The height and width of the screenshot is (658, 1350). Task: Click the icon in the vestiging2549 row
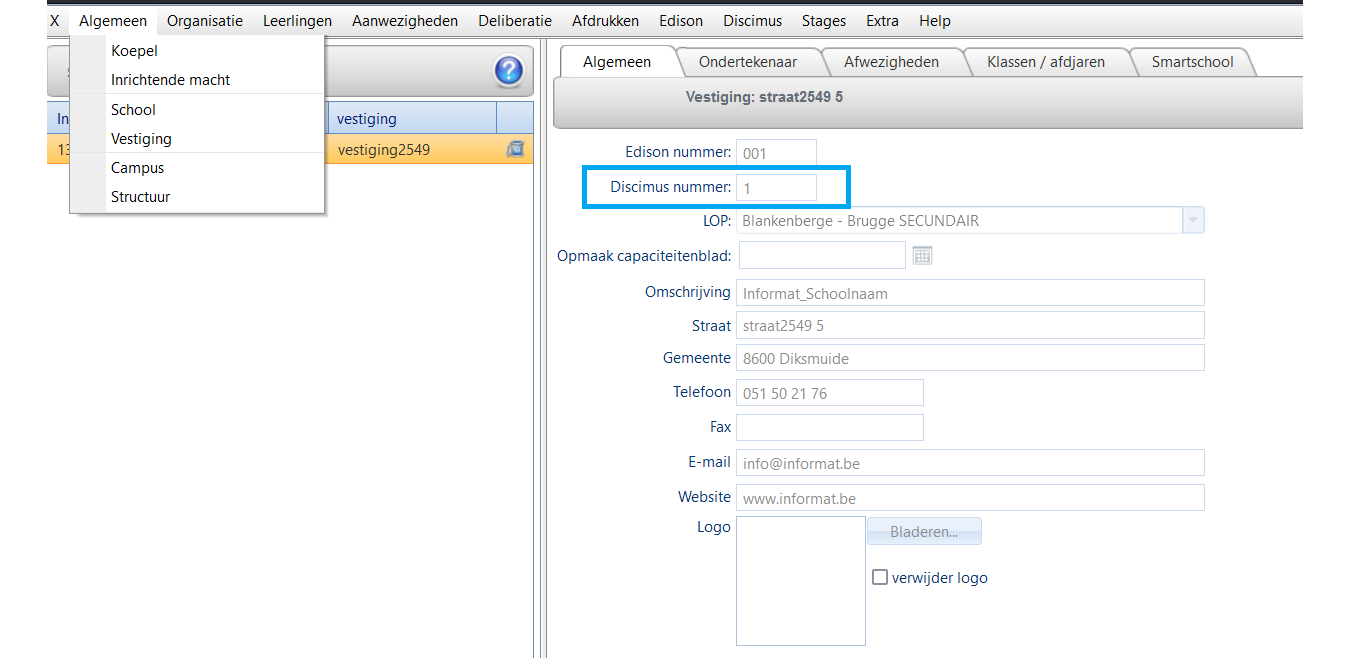click(x=515, y=149)
